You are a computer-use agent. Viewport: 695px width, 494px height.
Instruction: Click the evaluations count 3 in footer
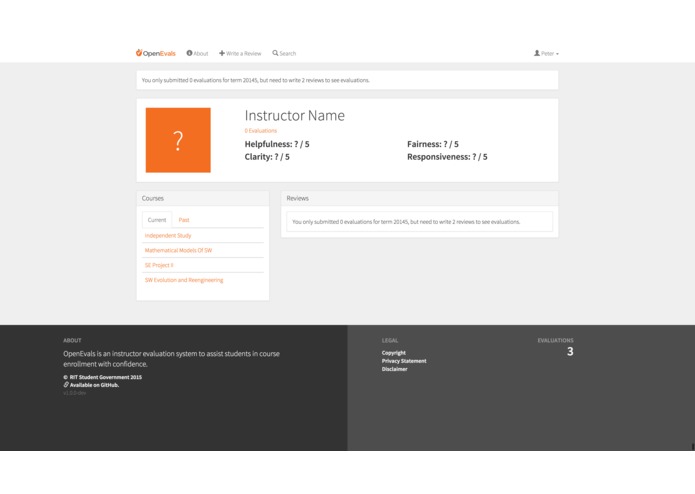[x=570, y=351]
